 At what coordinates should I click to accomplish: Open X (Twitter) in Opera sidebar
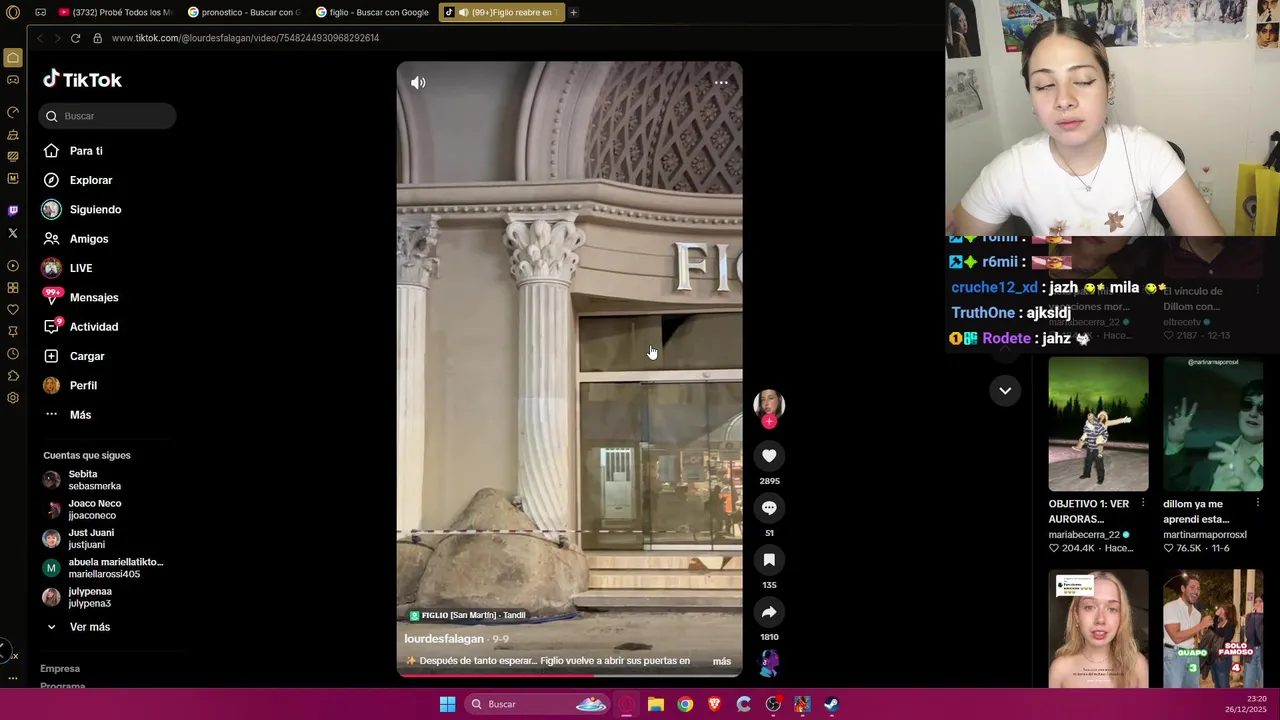point(13,233)
